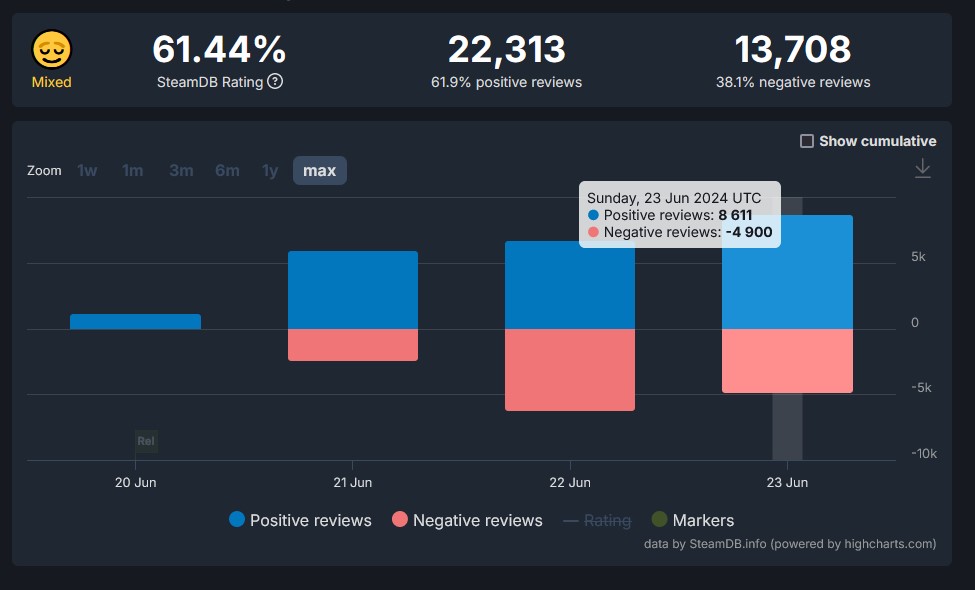Image resolution: width=975 pixels, height=590 pixels.
Task: Set zoom range to 6m
Action: [227, 171]
